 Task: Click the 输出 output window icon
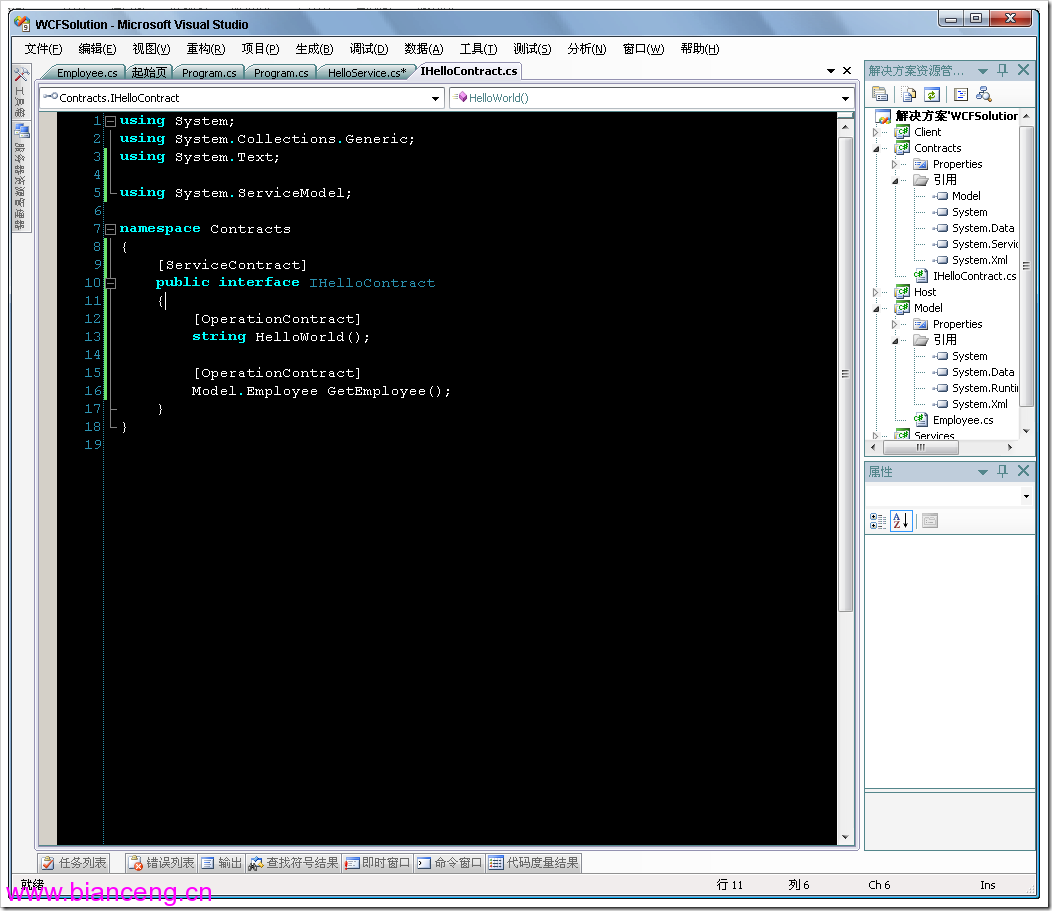click(x=207, y=863)
